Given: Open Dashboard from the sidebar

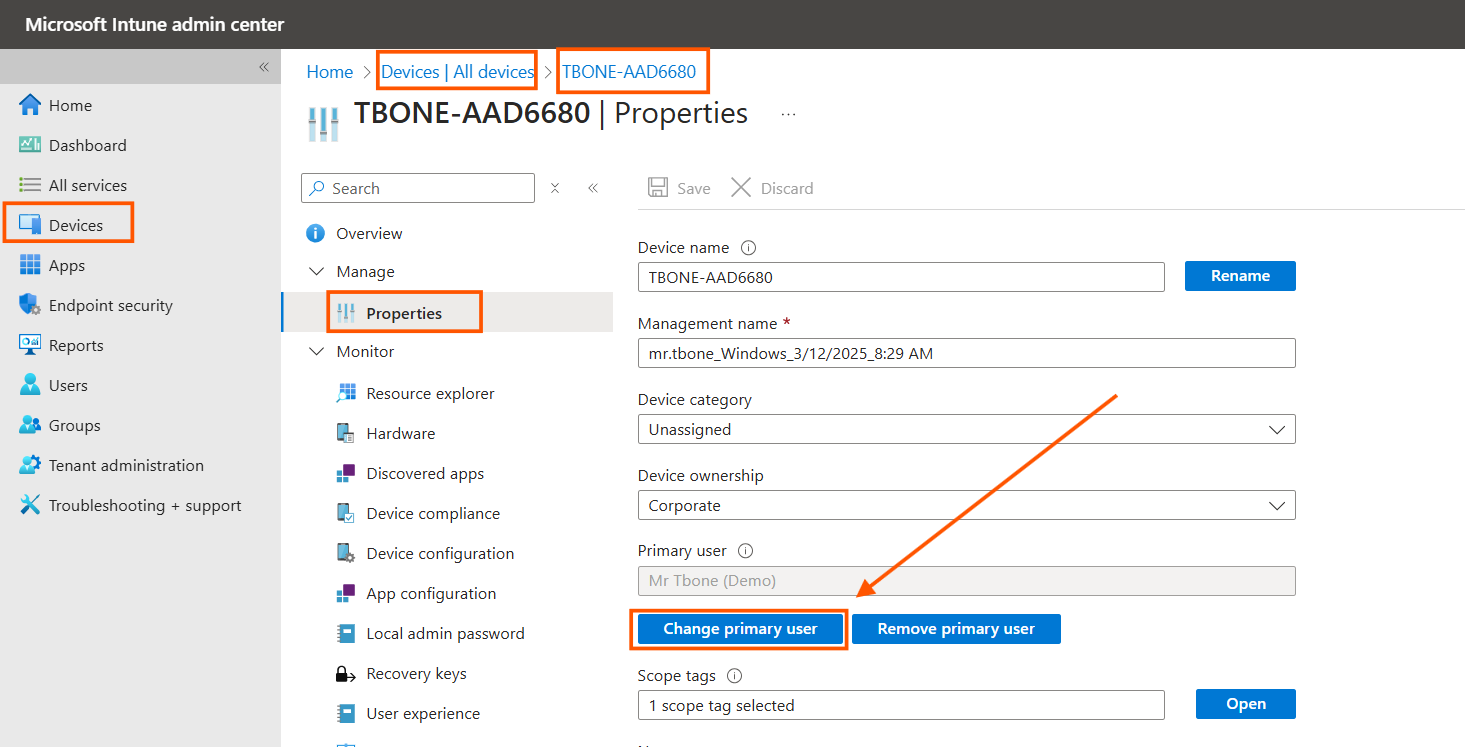Looking at the screenshot, I should 88,145.
